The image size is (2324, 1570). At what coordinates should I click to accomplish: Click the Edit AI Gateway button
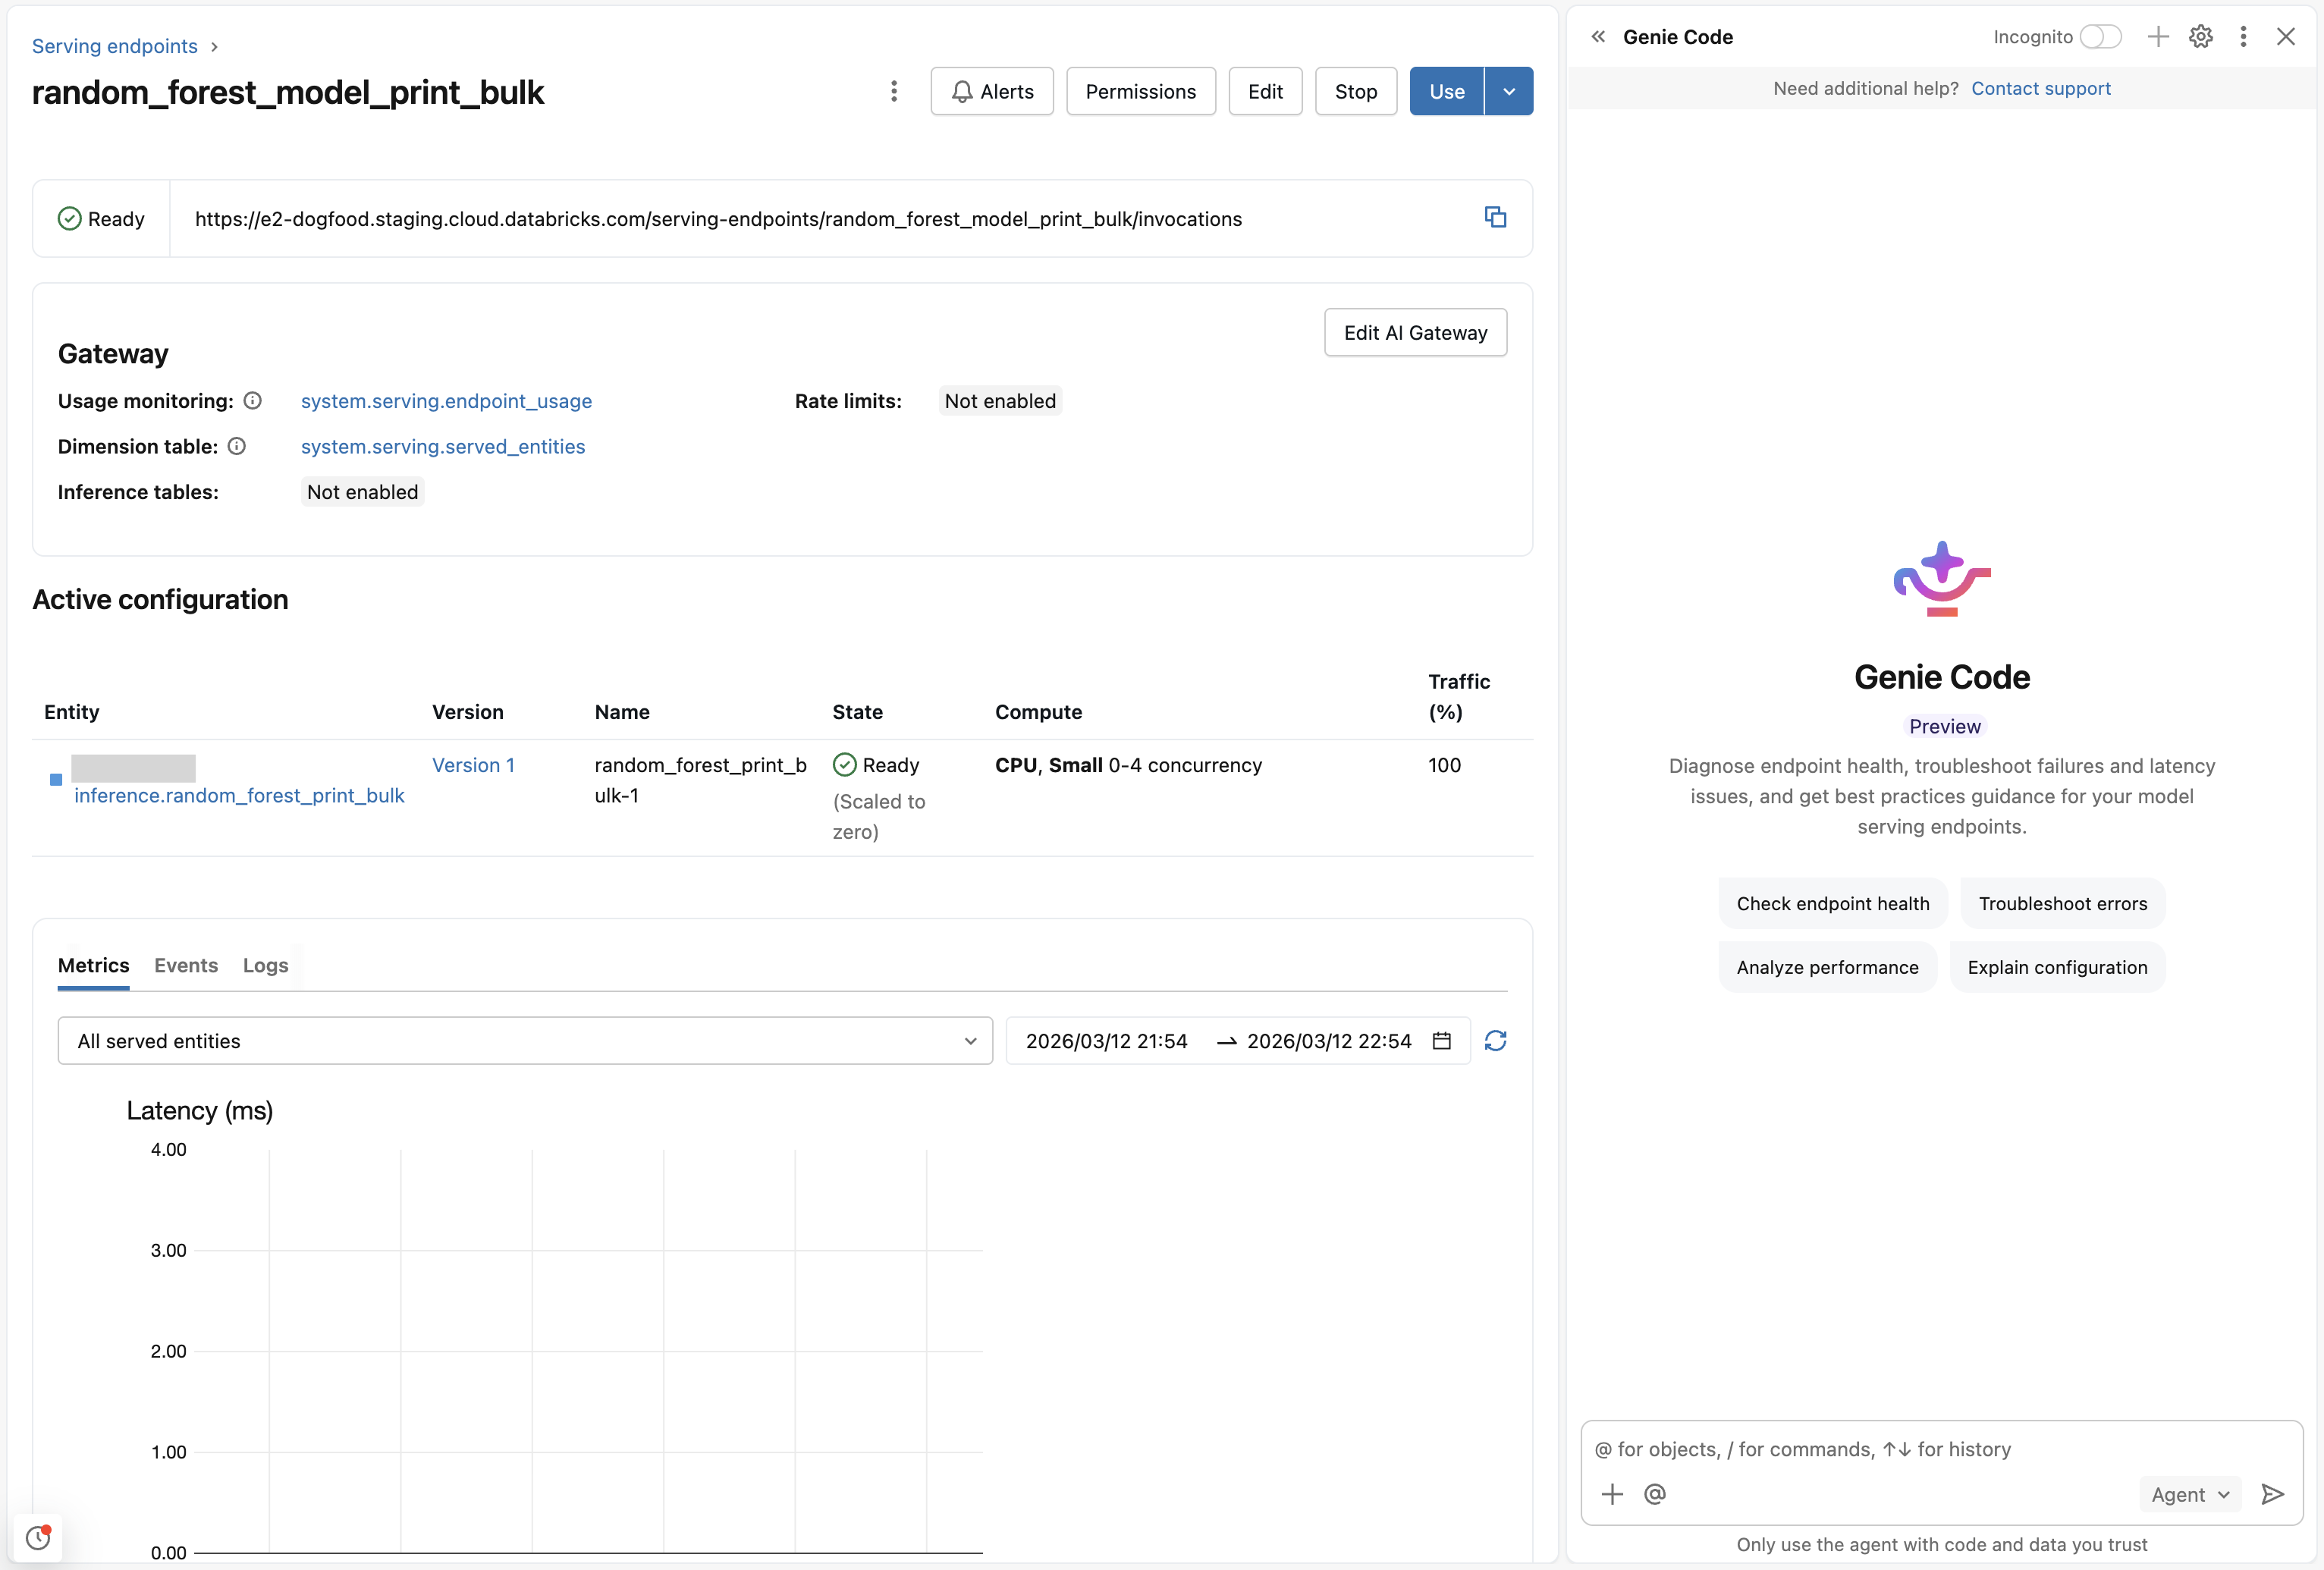click(x=1415, y=332)
